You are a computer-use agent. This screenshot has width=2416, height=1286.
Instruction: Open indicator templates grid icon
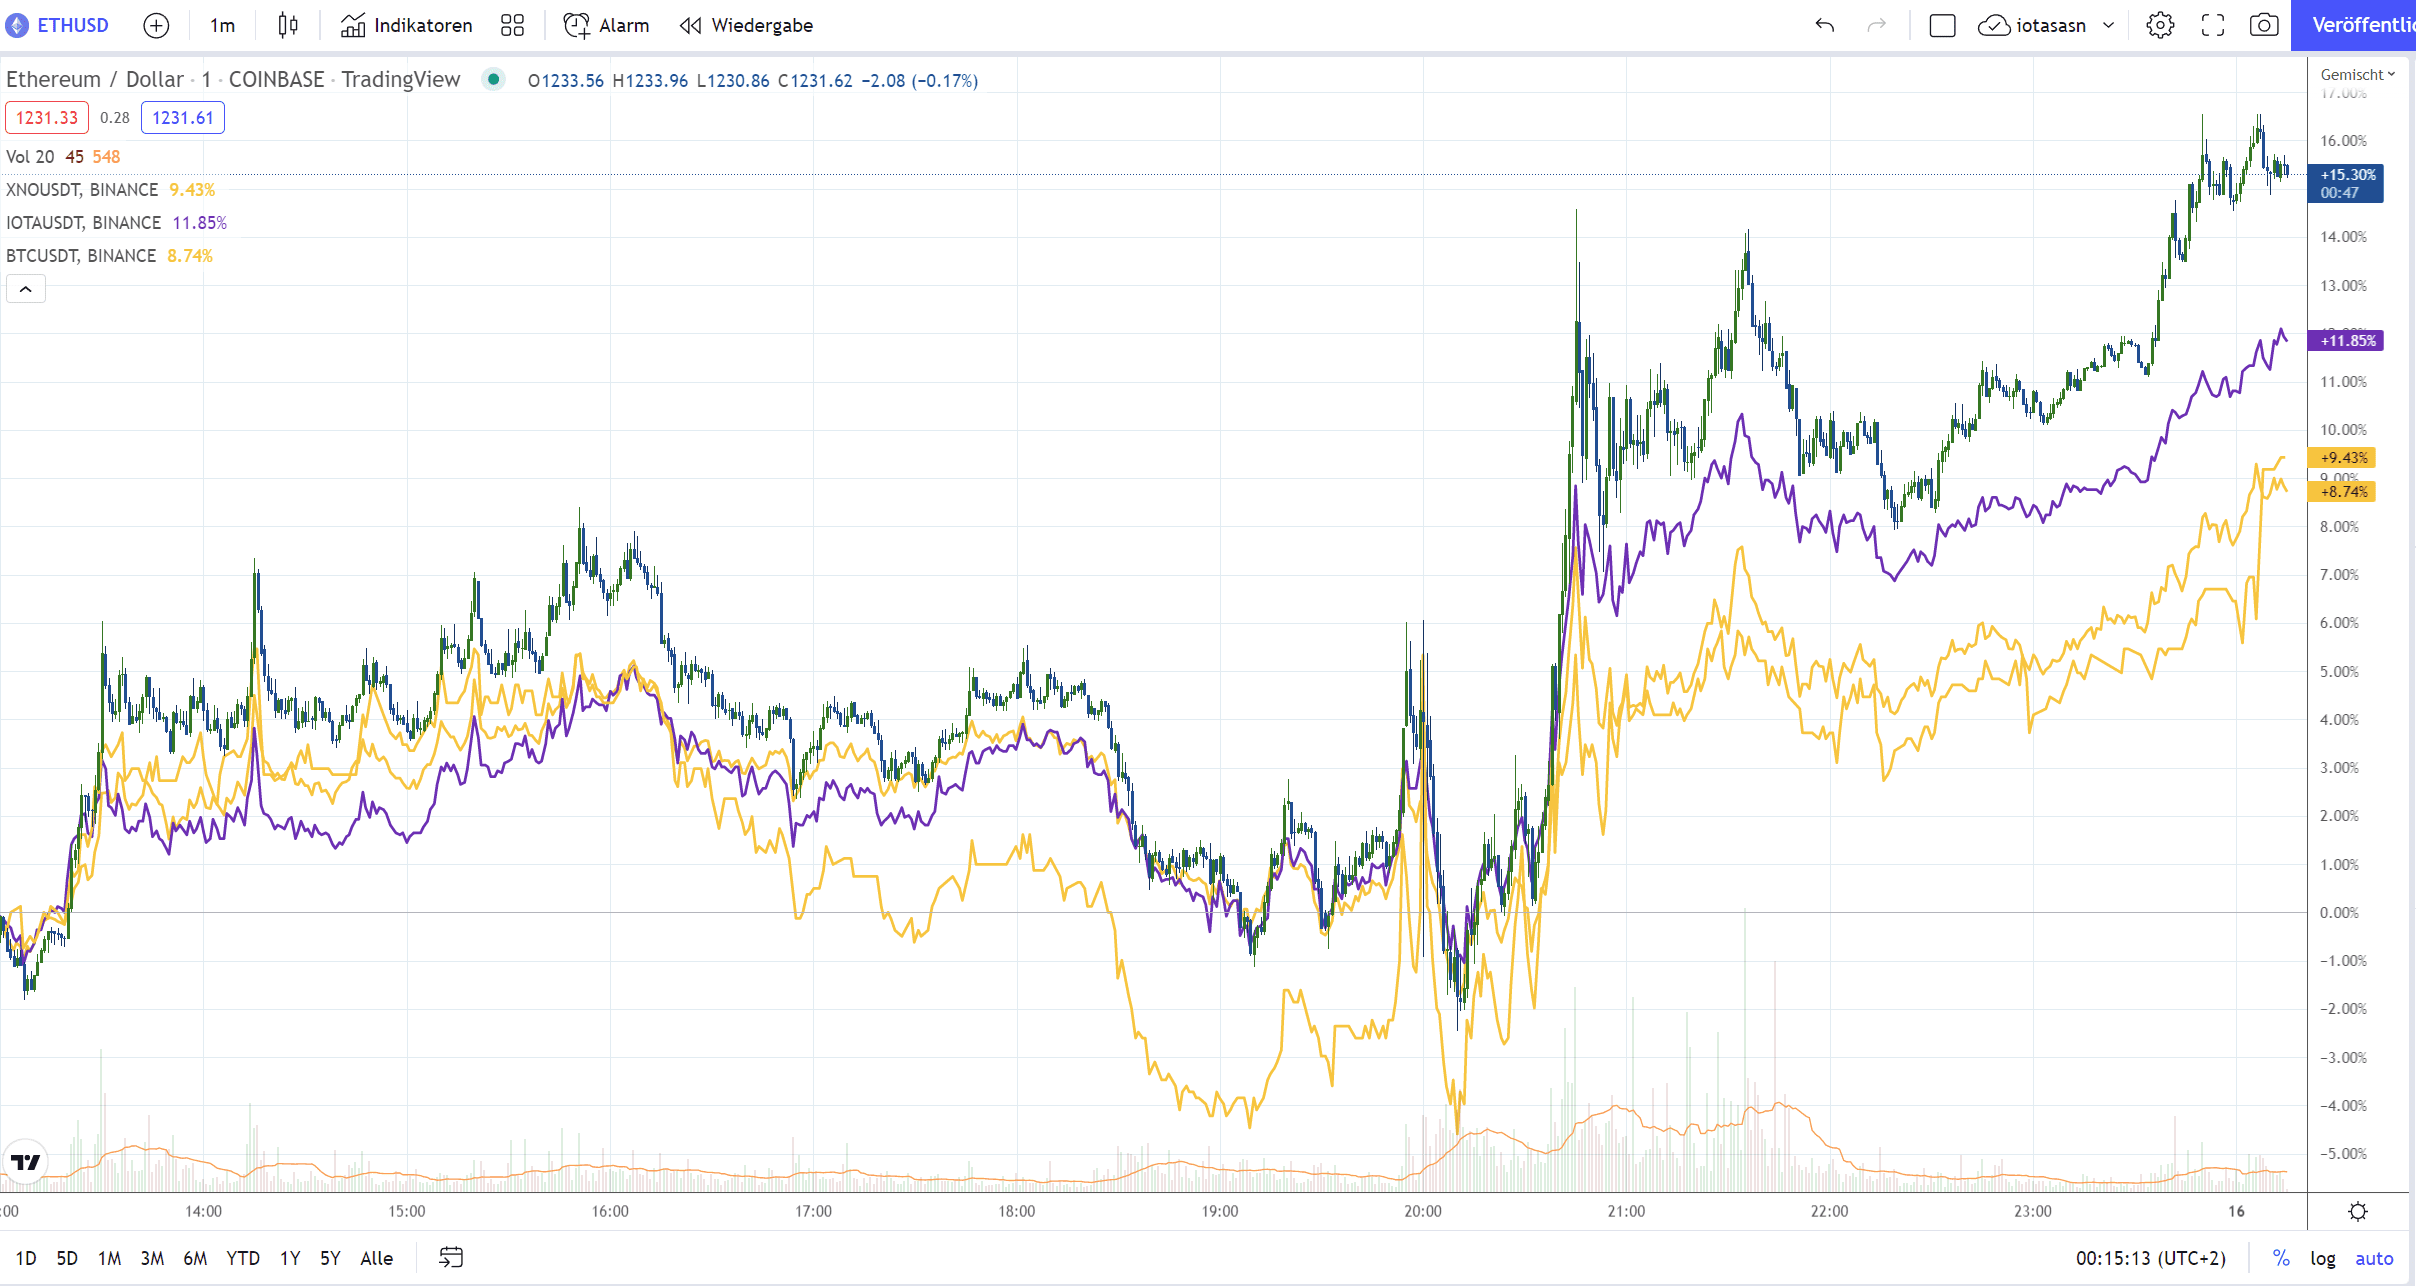point(512,25)
